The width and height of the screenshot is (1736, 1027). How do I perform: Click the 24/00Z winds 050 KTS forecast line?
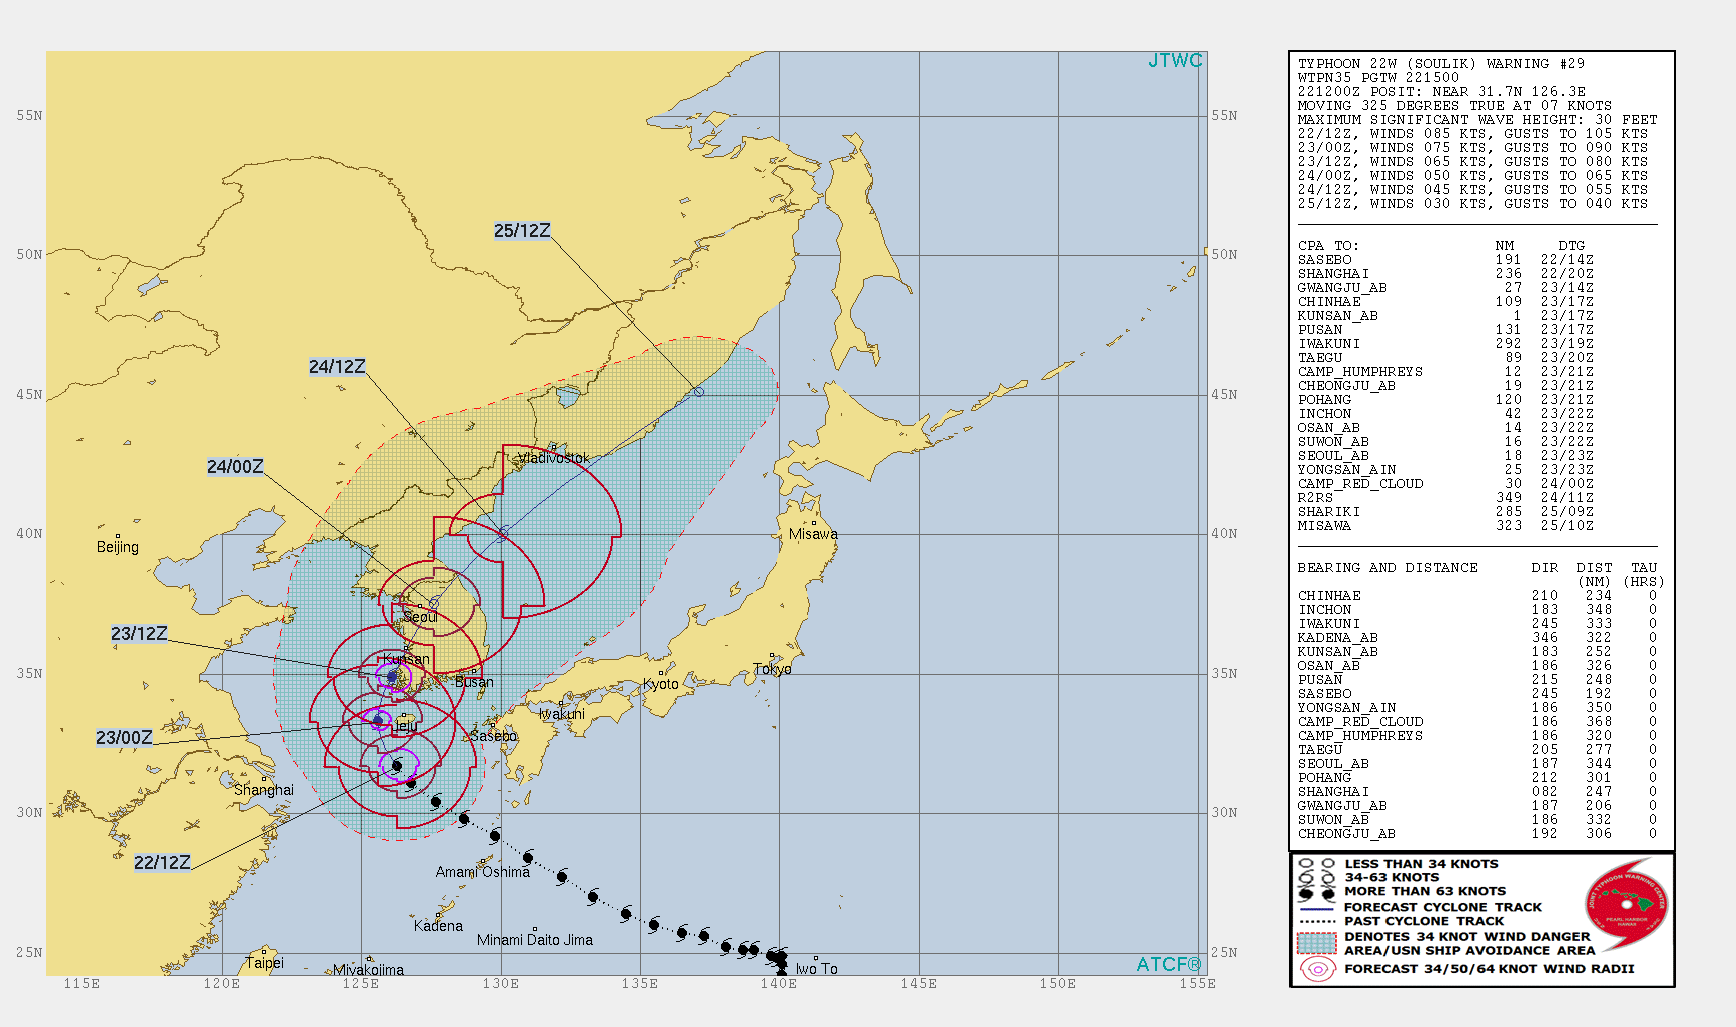coord(1473,175)
